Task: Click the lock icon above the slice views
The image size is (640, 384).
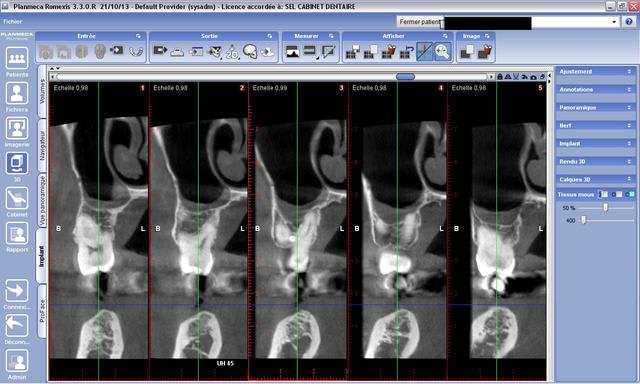Action: [x=500, y=77]
